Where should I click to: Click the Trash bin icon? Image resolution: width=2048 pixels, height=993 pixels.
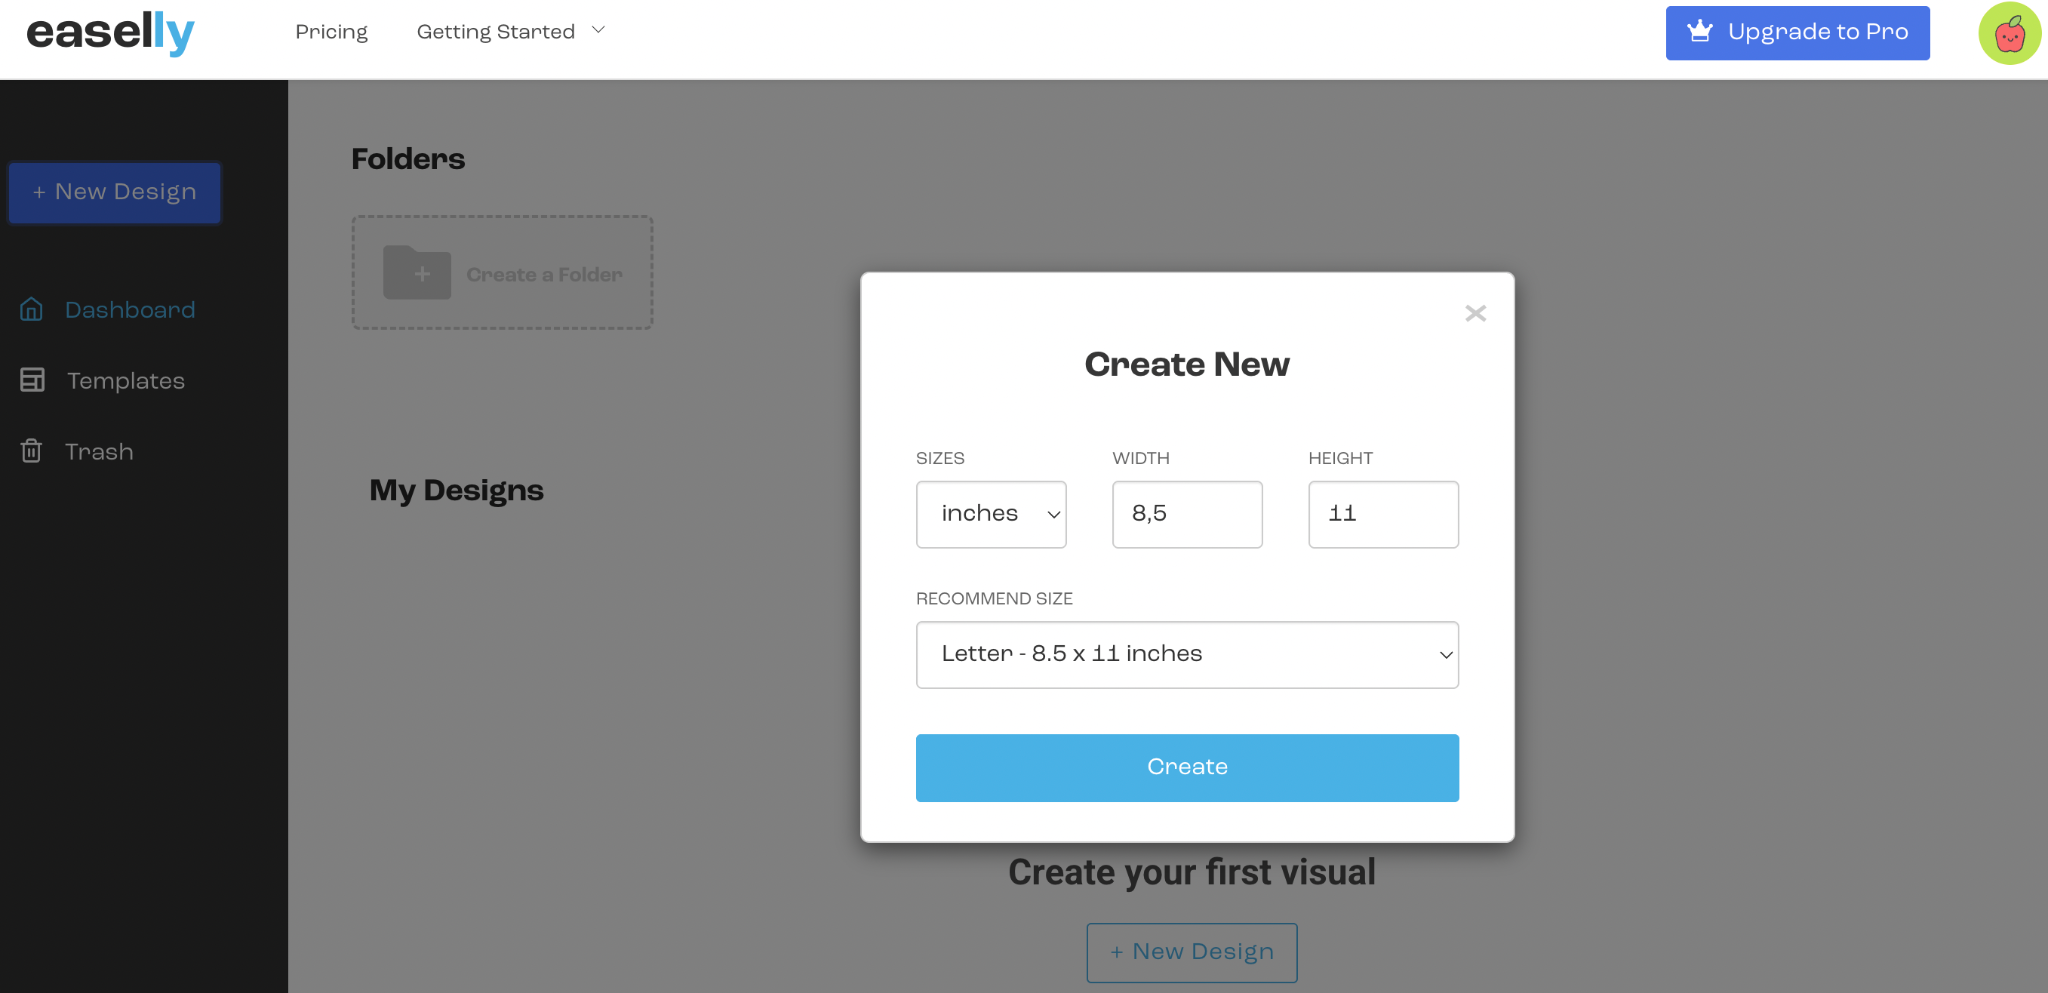pyautogui.click(x=32, y=452)
